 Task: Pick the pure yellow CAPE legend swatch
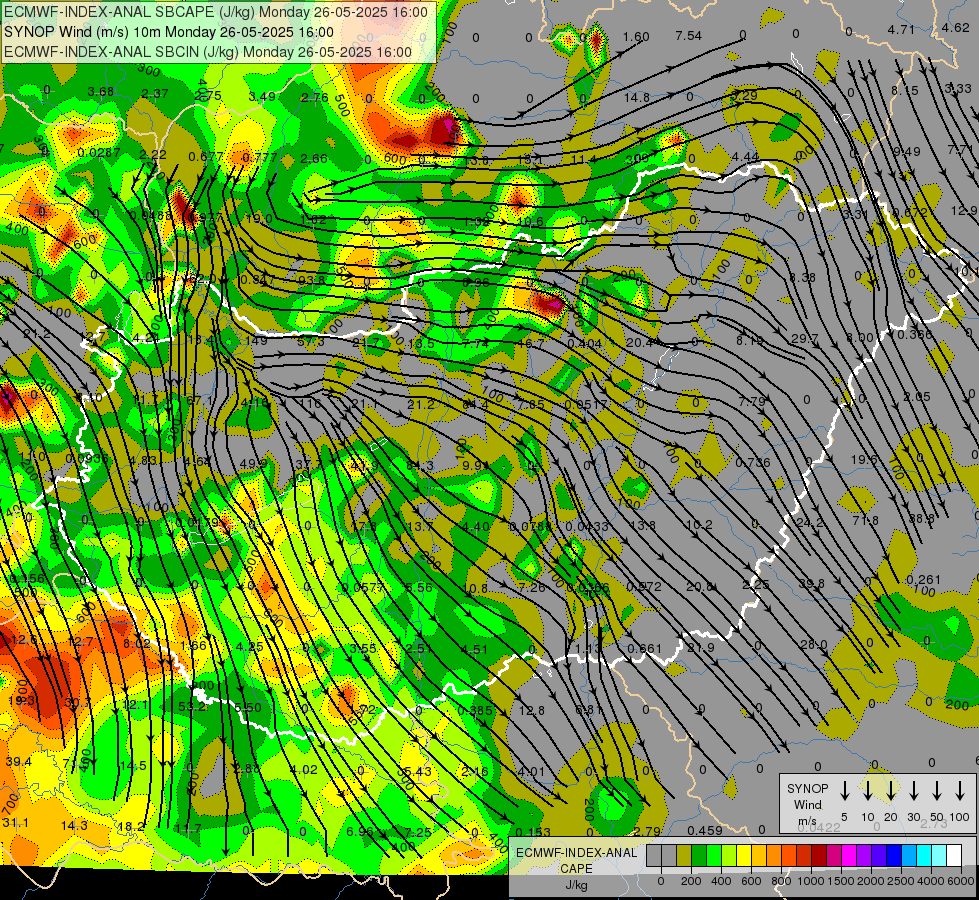pos(744,855)
